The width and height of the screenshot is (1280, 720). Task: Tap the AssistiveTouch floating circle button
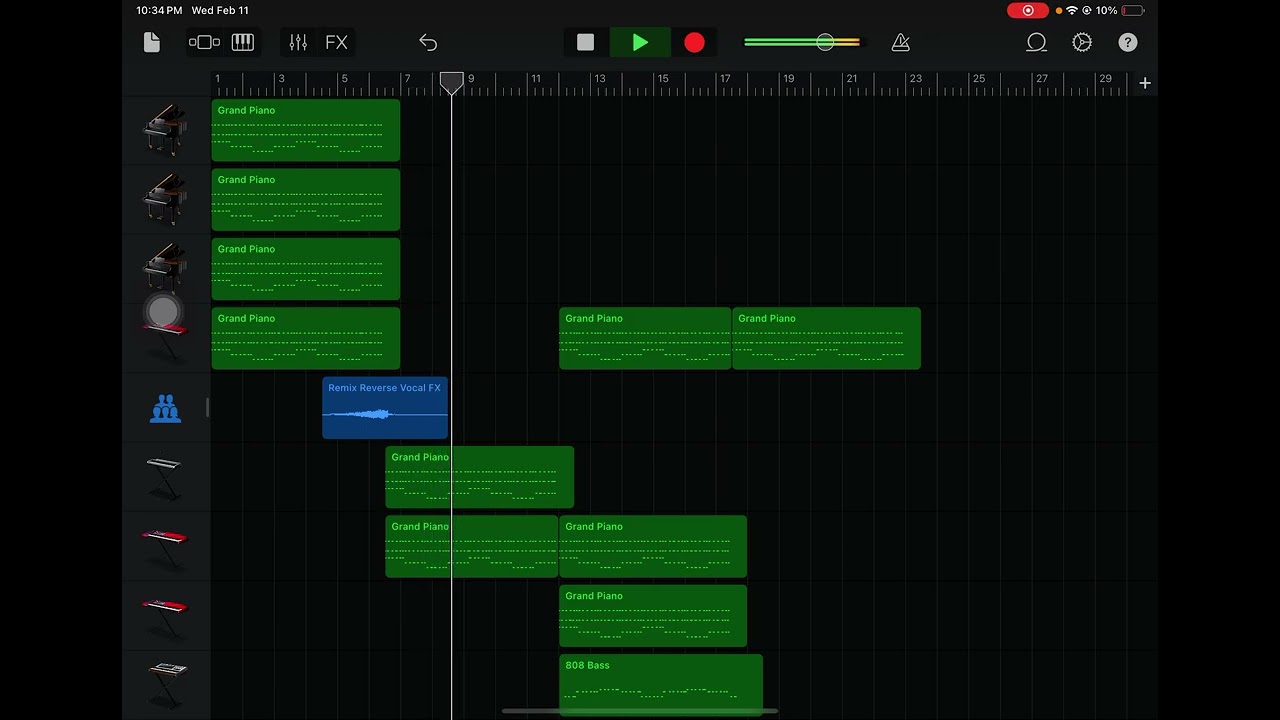coord(163,312)
